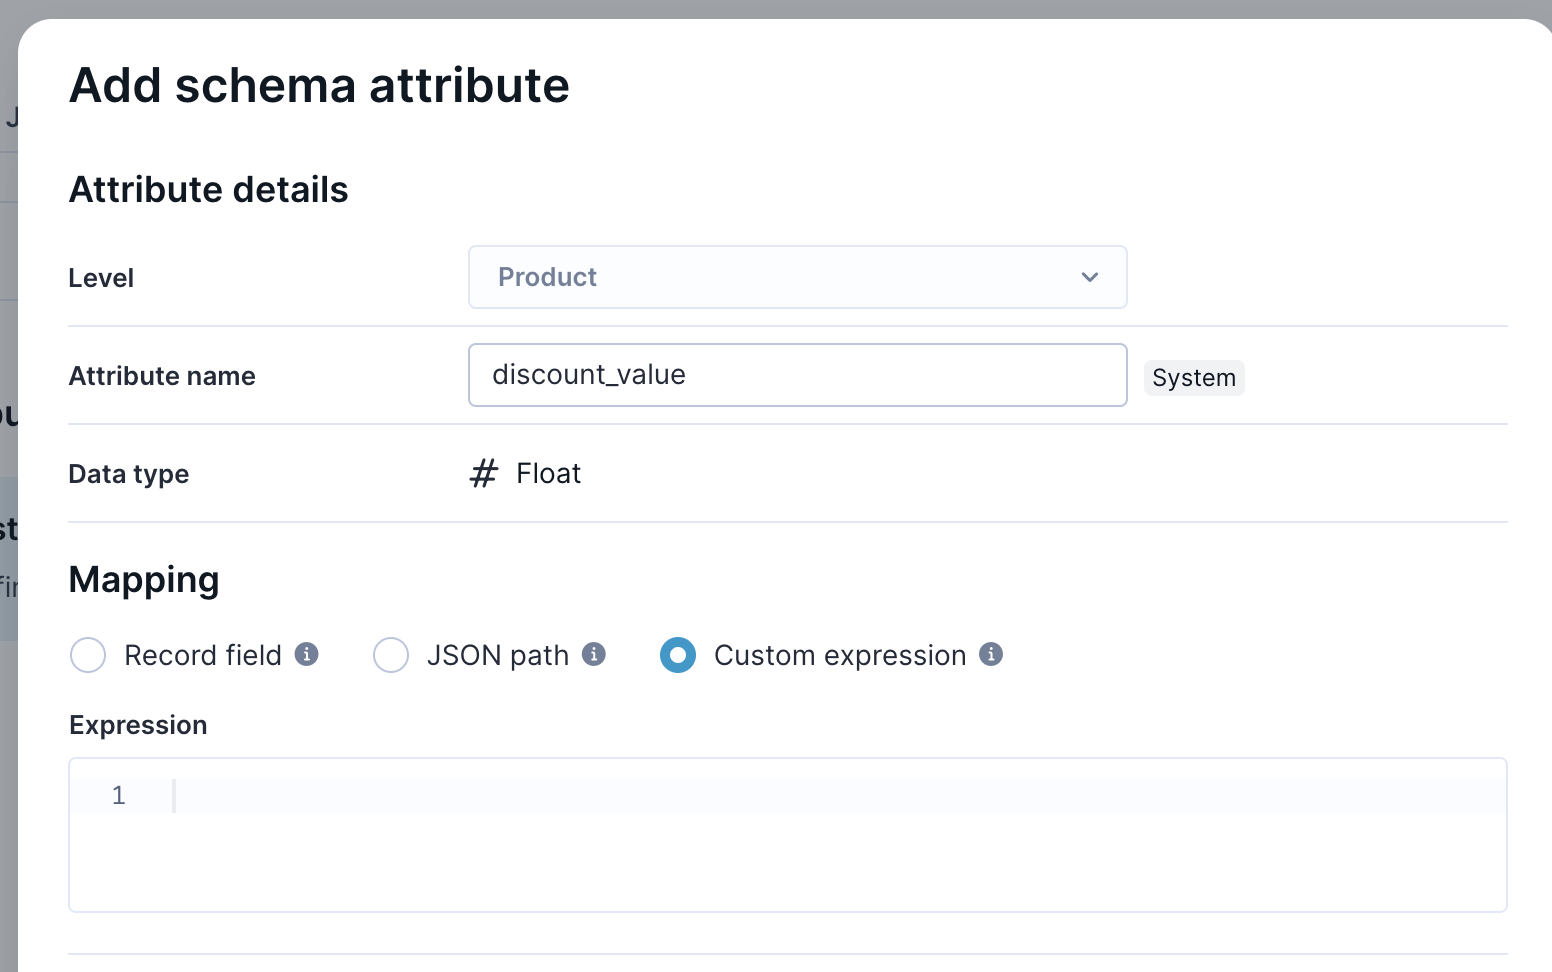Click the Add schema attribute dialog title
The height and width of the screenshot is (972, 1552).
[x=319, y=85]
